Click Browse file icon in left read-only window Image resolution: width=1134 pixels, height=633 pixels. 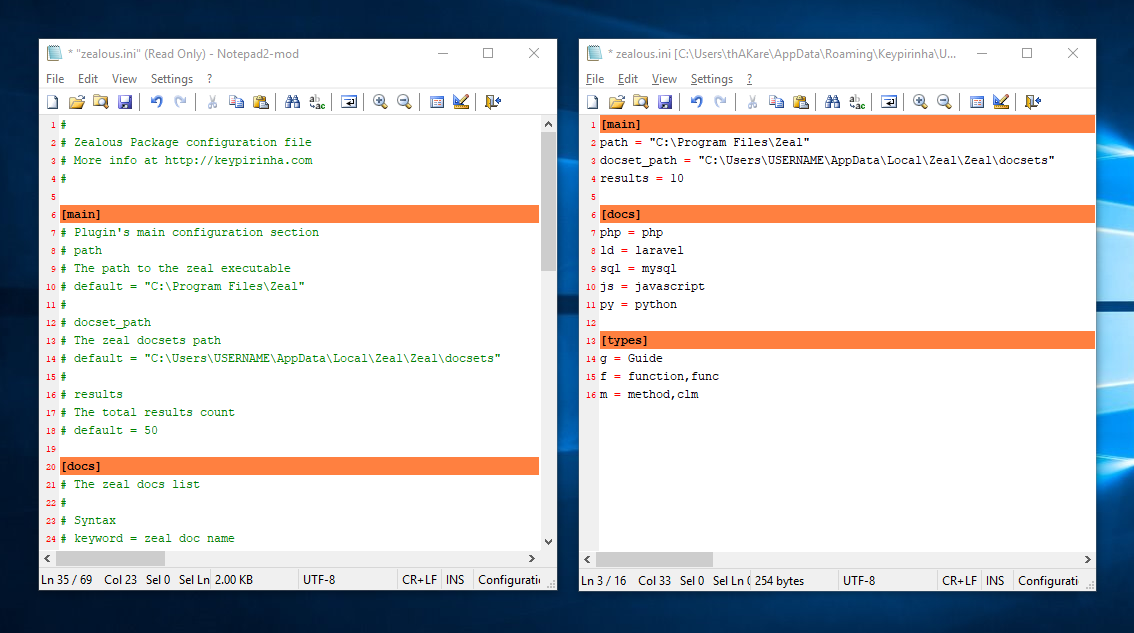click(x=101, y=102)
